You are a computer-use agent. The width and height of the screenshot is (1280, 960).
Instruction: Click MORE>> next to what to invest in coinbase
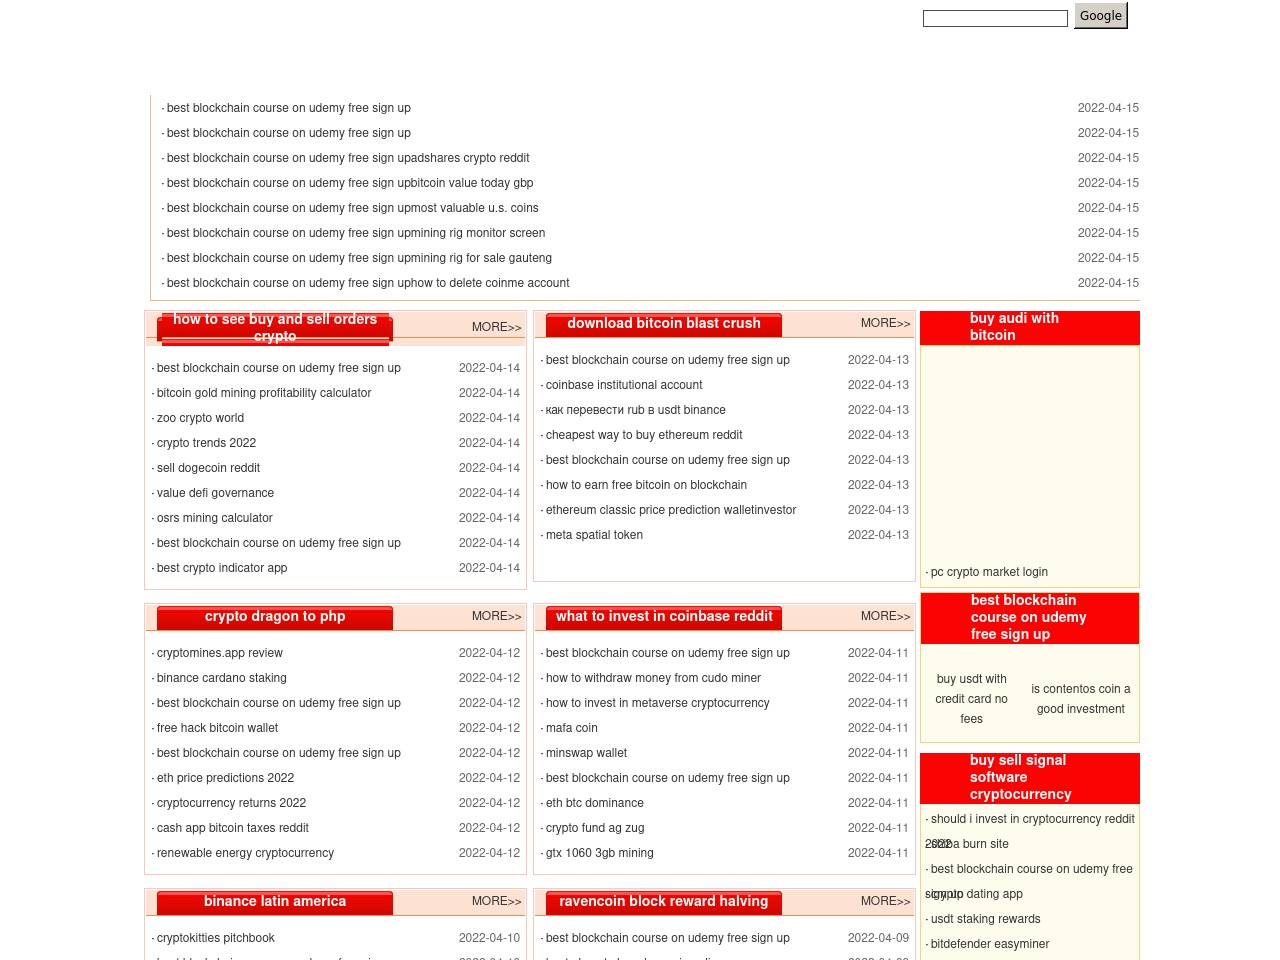[x=885, y=616]
